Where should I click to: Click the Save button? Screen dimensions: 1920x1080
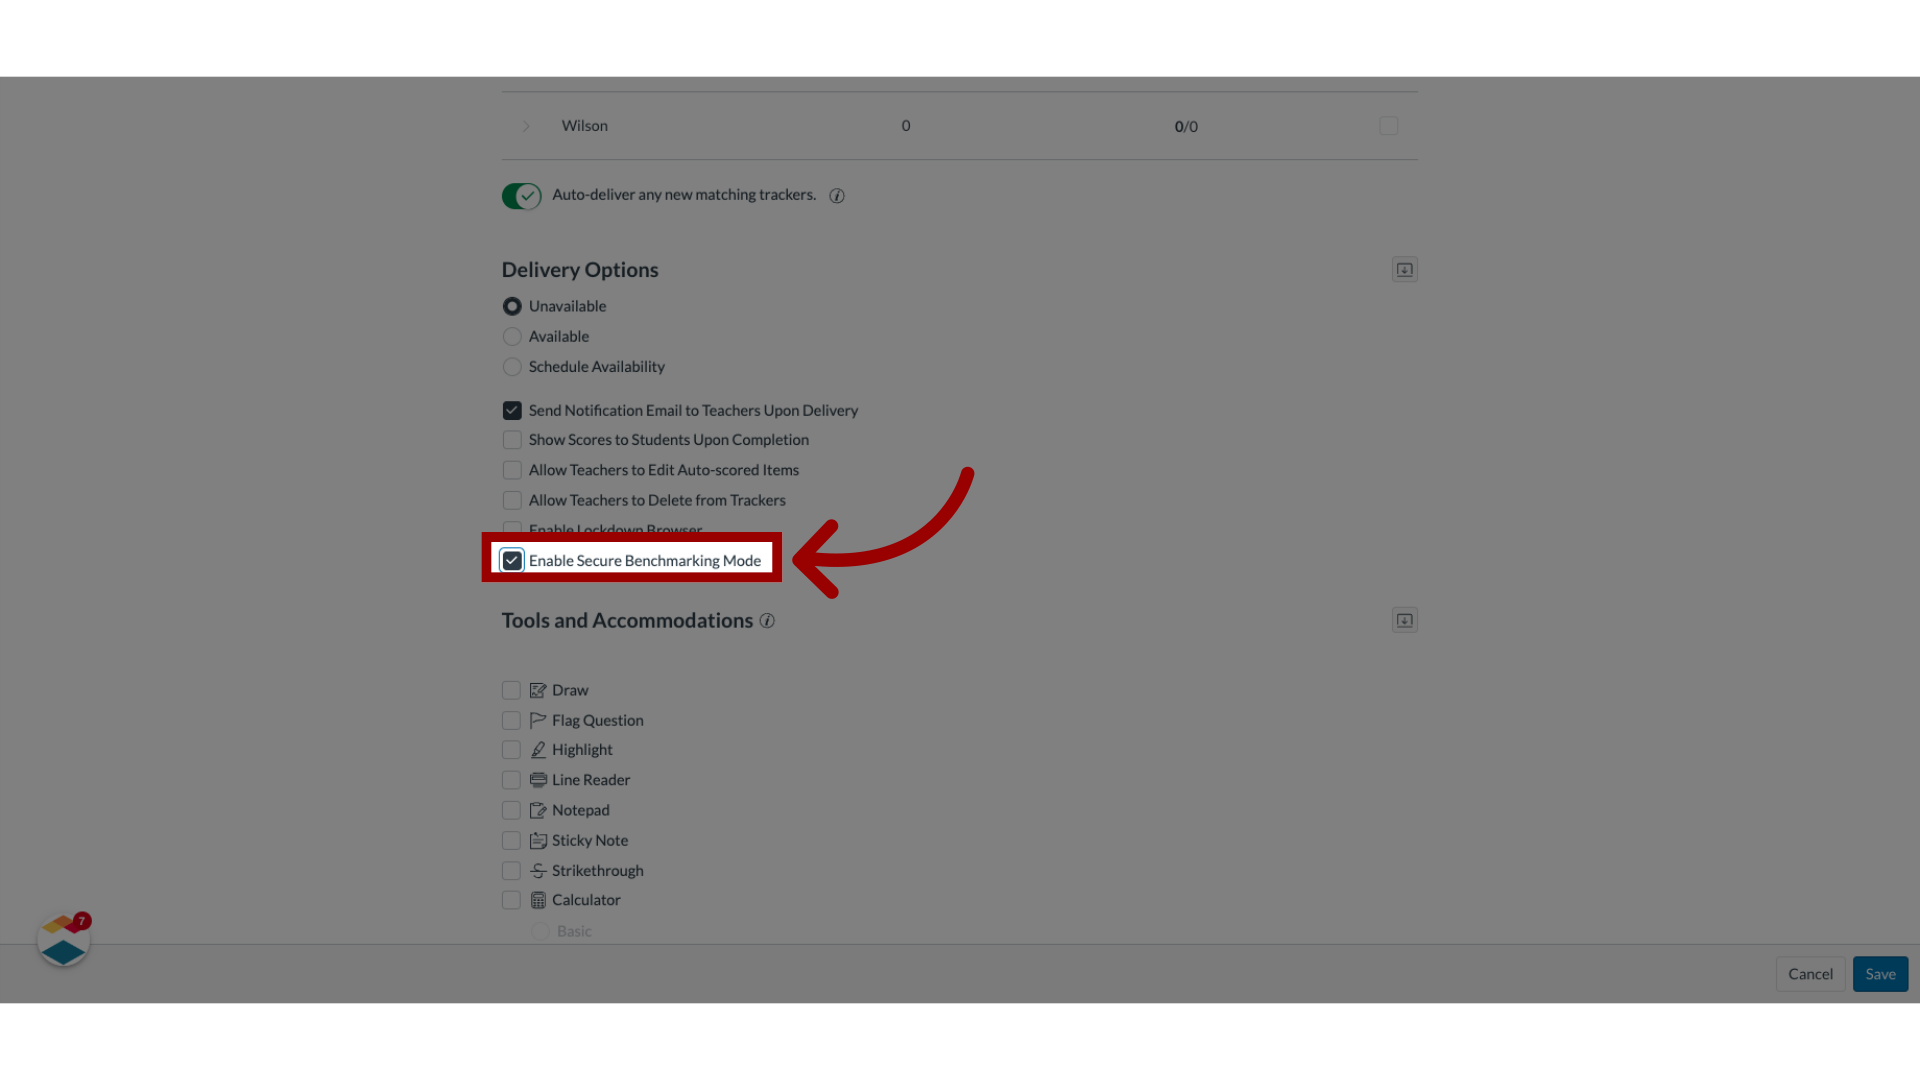[x=1879, y=973]
